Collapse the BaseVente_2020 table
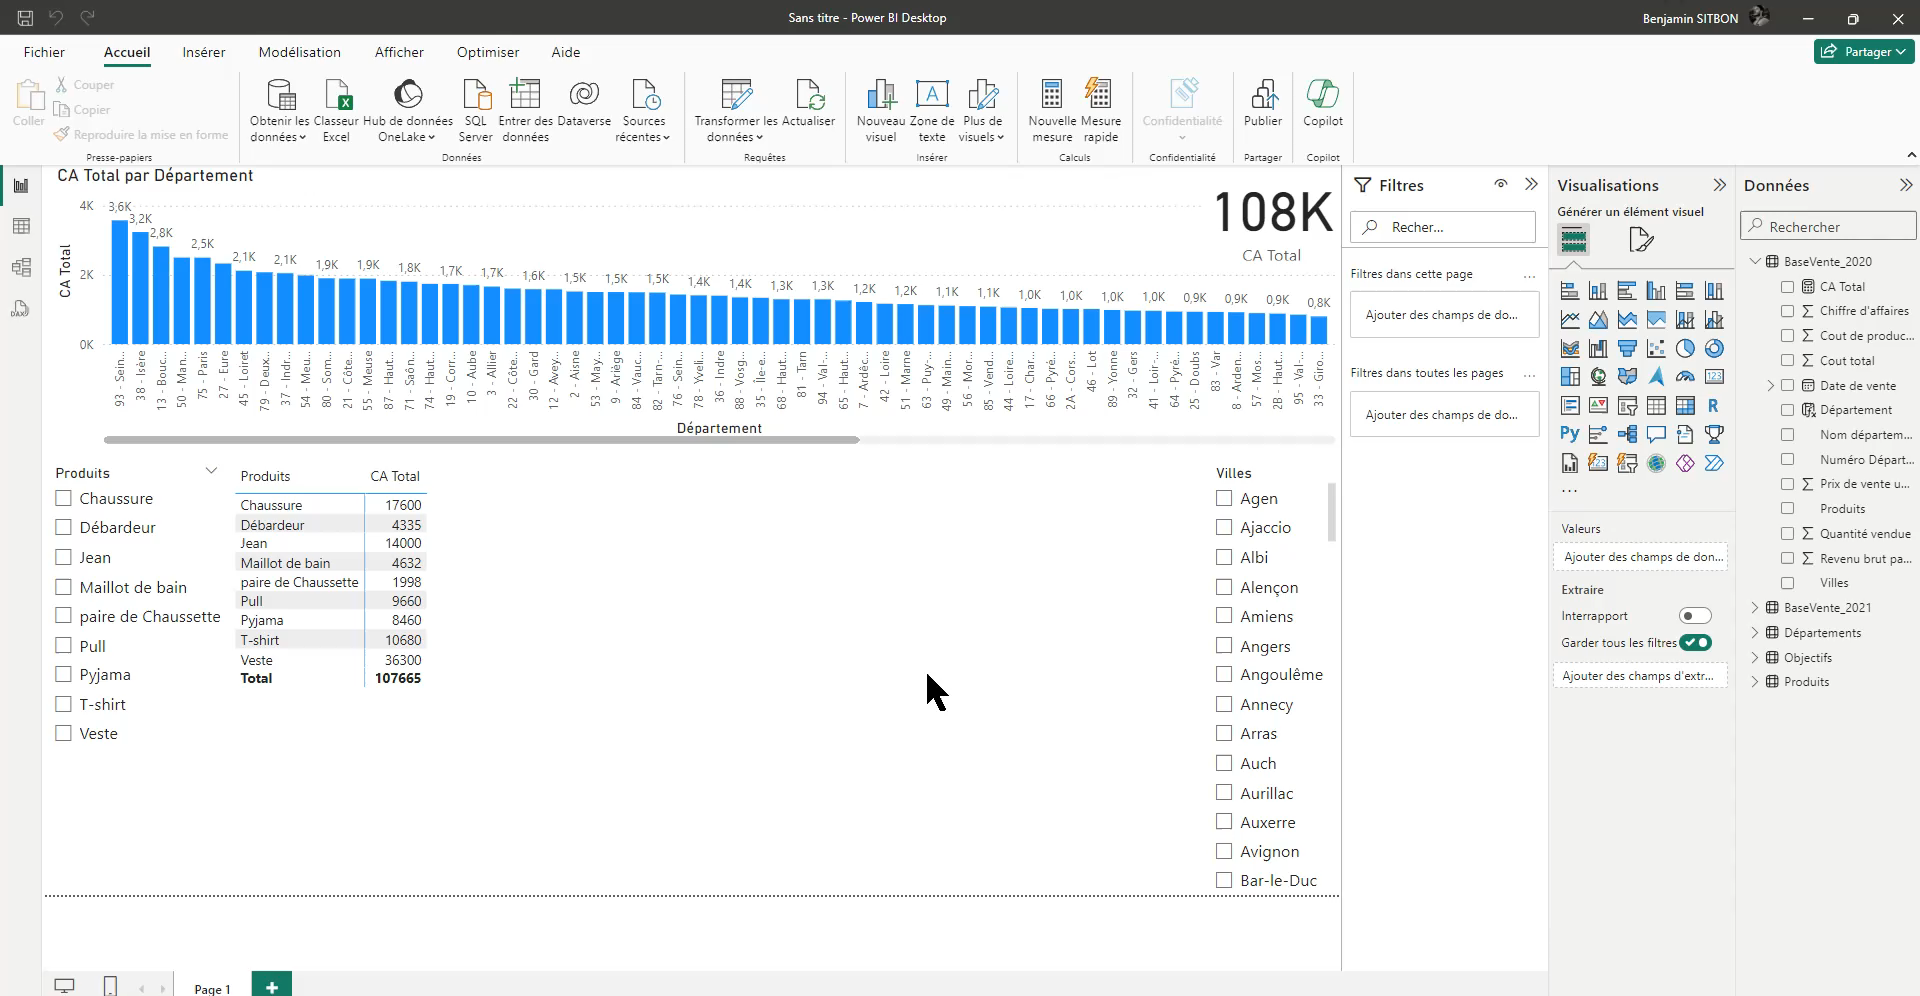This screenshot has width=1920, height=996. pyautogui.click(x=1755, y=261)
